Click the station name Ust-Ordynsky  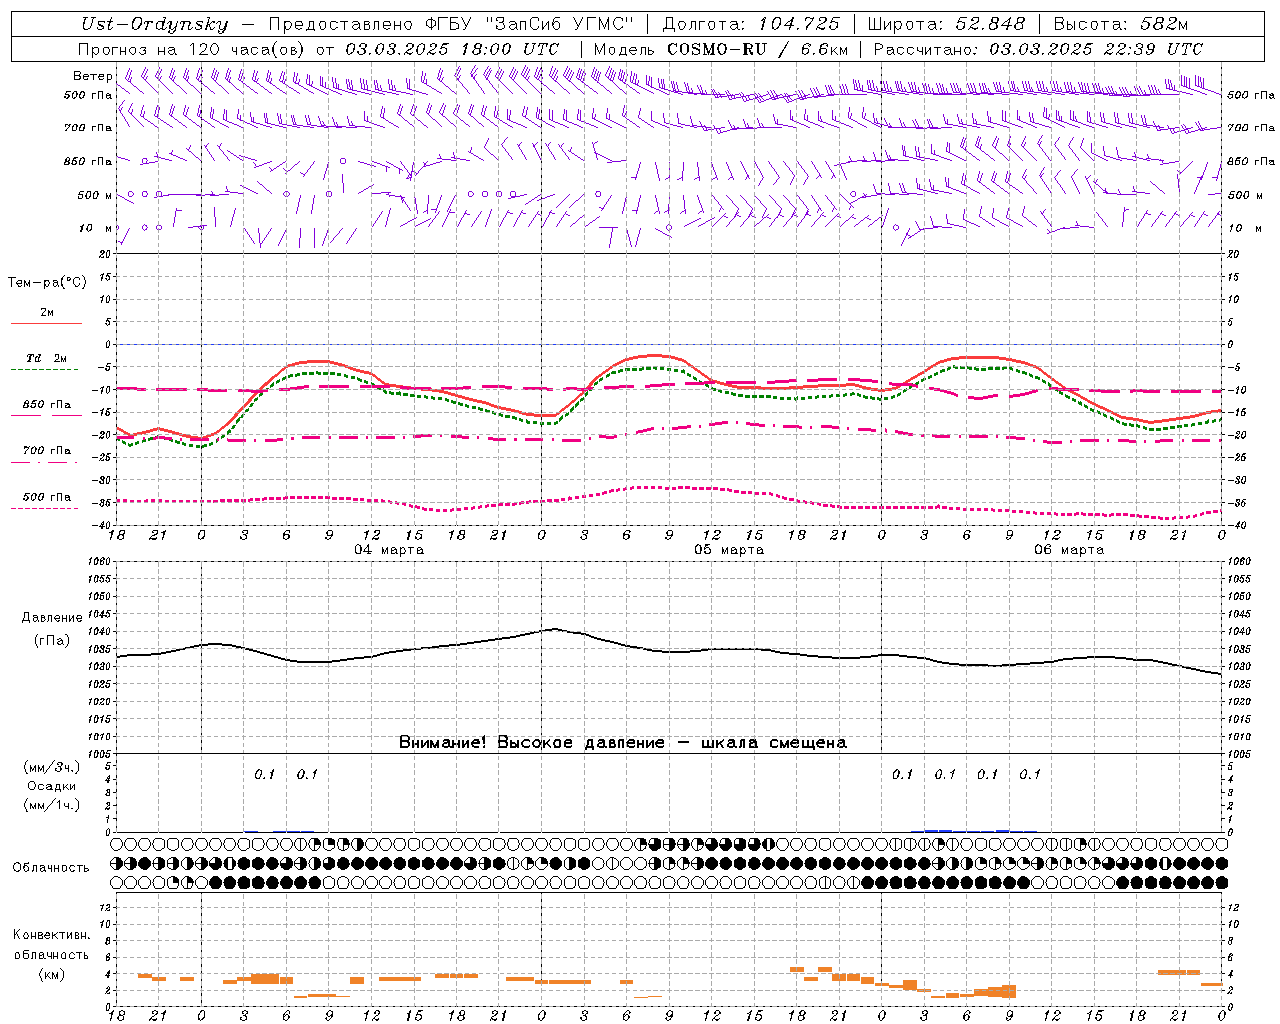click(154, 25)
